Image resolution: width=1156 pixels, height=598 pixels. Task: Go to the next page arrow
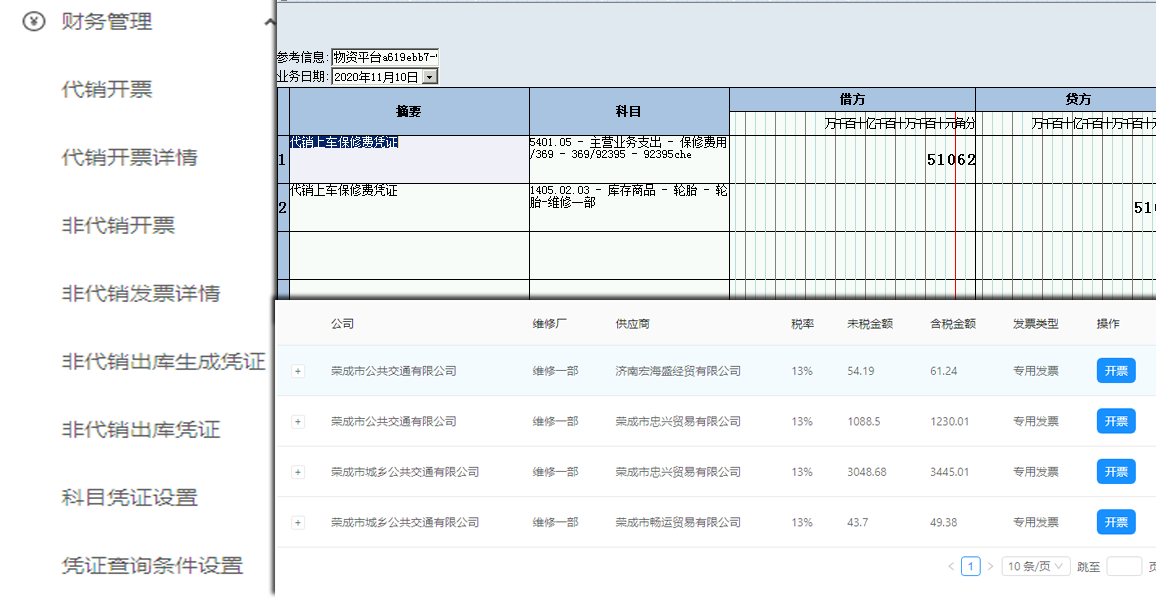tap(990, 566)
